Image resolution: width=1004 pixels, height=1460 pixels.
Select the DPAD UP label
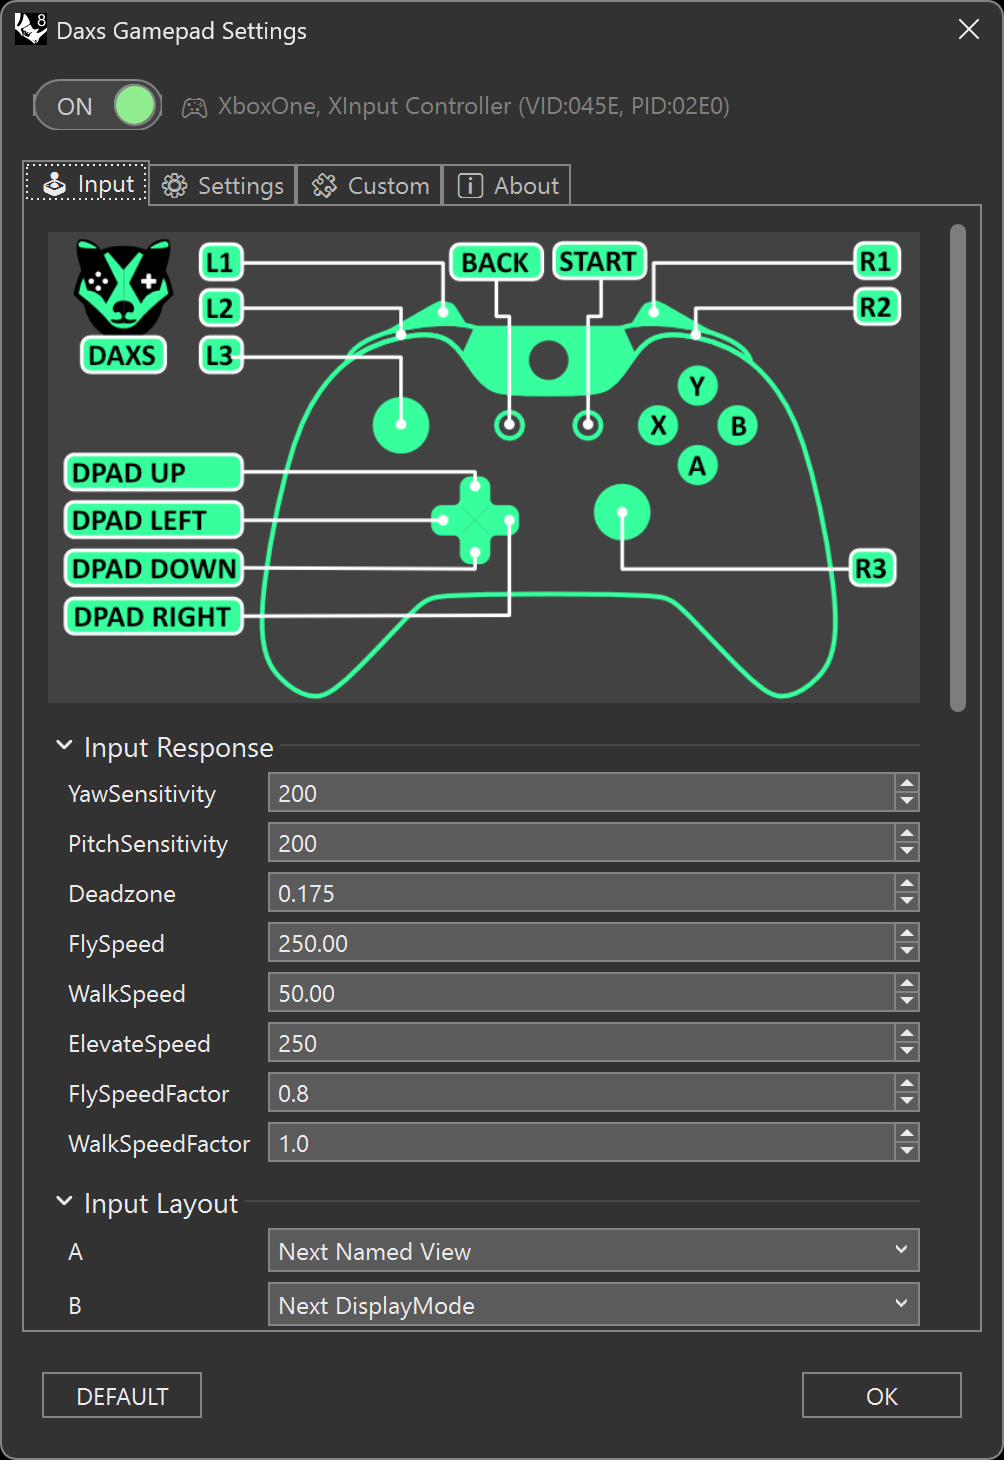point(152,472)
